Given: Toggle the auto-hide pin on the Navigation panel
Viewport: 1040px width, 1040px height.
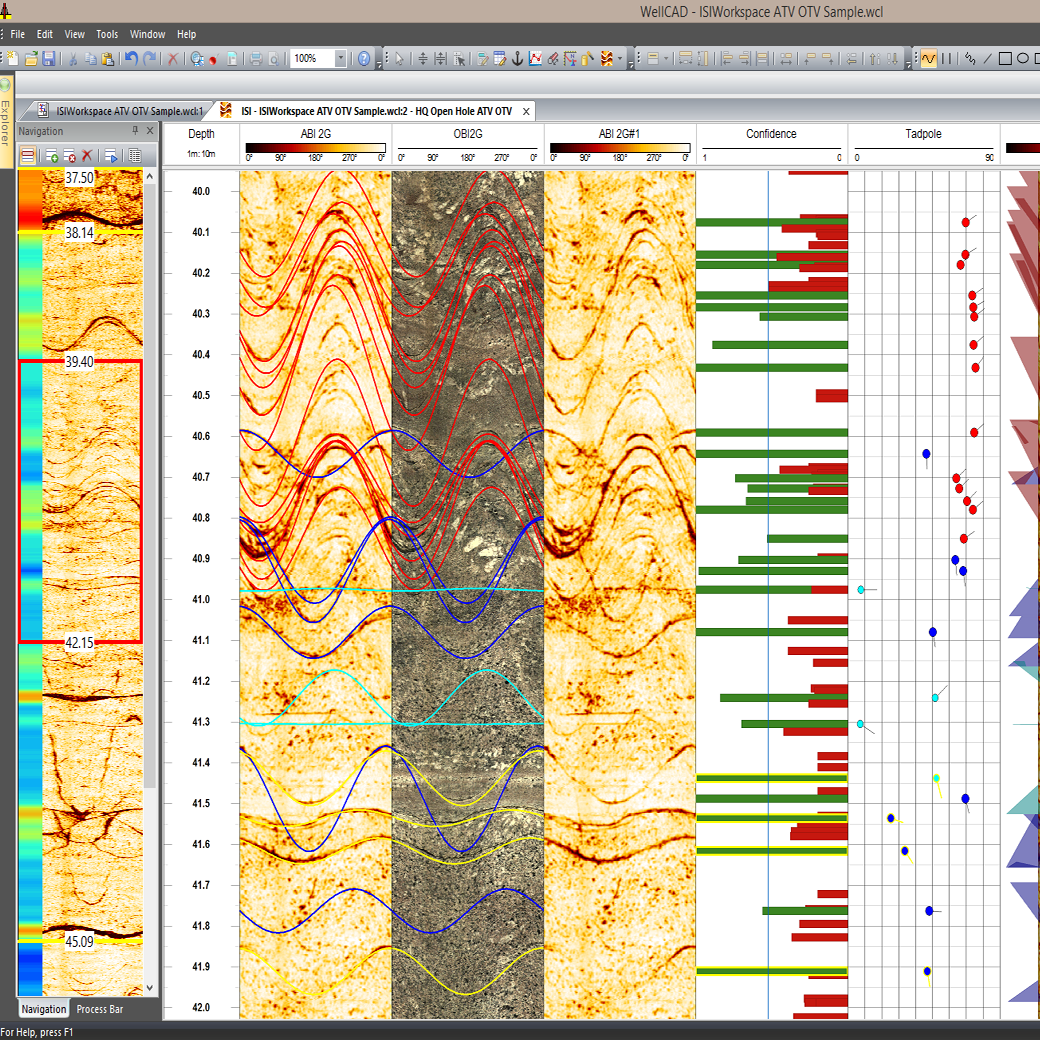Looking at the screenshot, I should click(x=135, y=130).
